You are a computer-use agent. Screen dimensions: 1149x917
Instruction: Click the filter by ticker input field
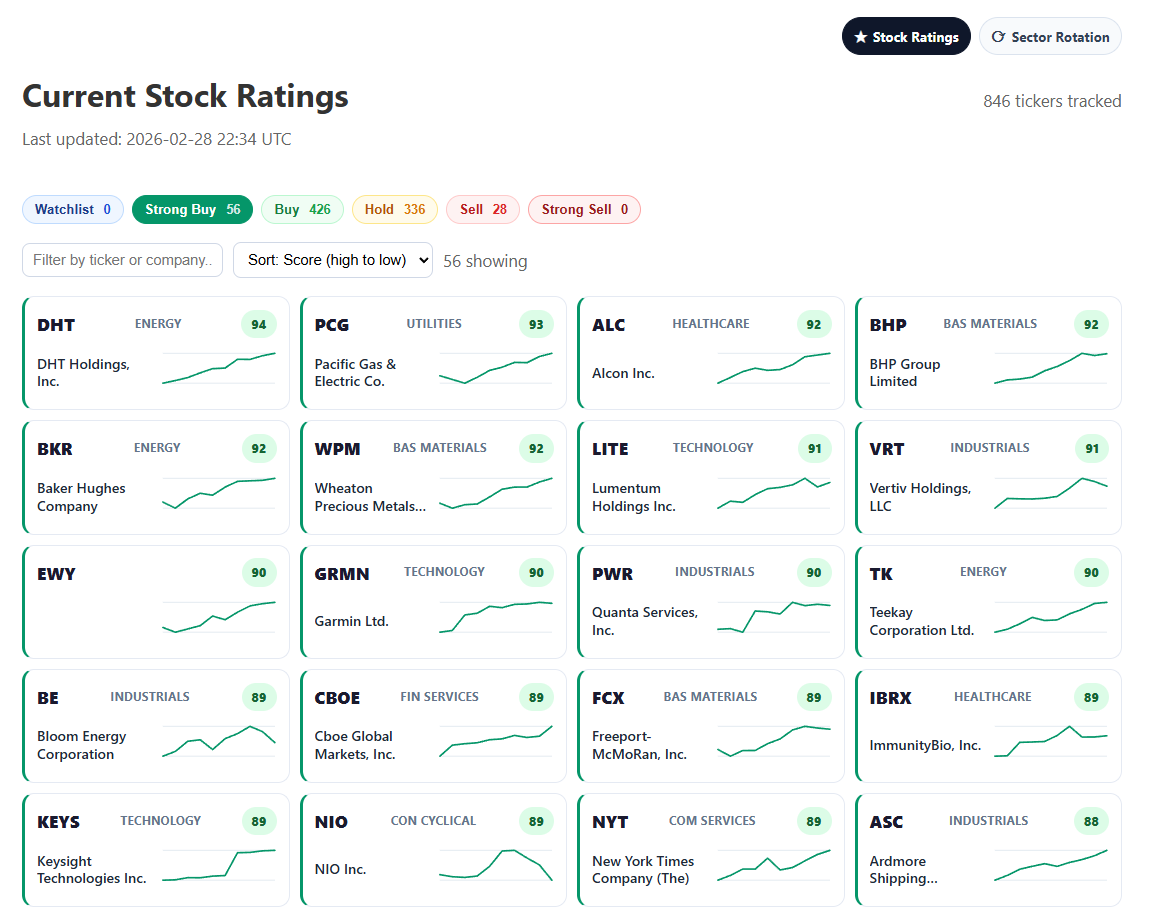click(122, 259)
